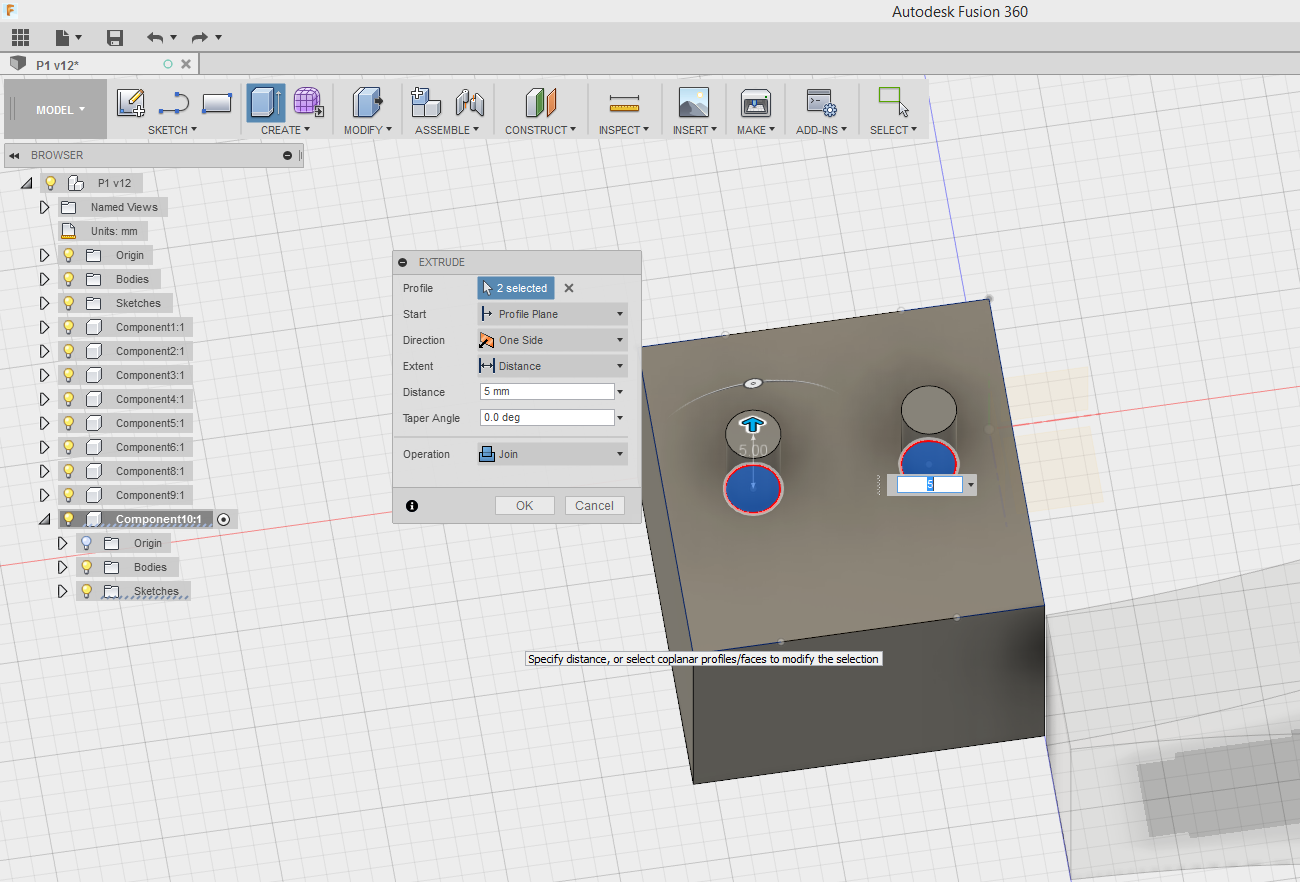This screenshot has height=882, width=1300.
Task: Click the Select tool icon
Action: point(893,102)
